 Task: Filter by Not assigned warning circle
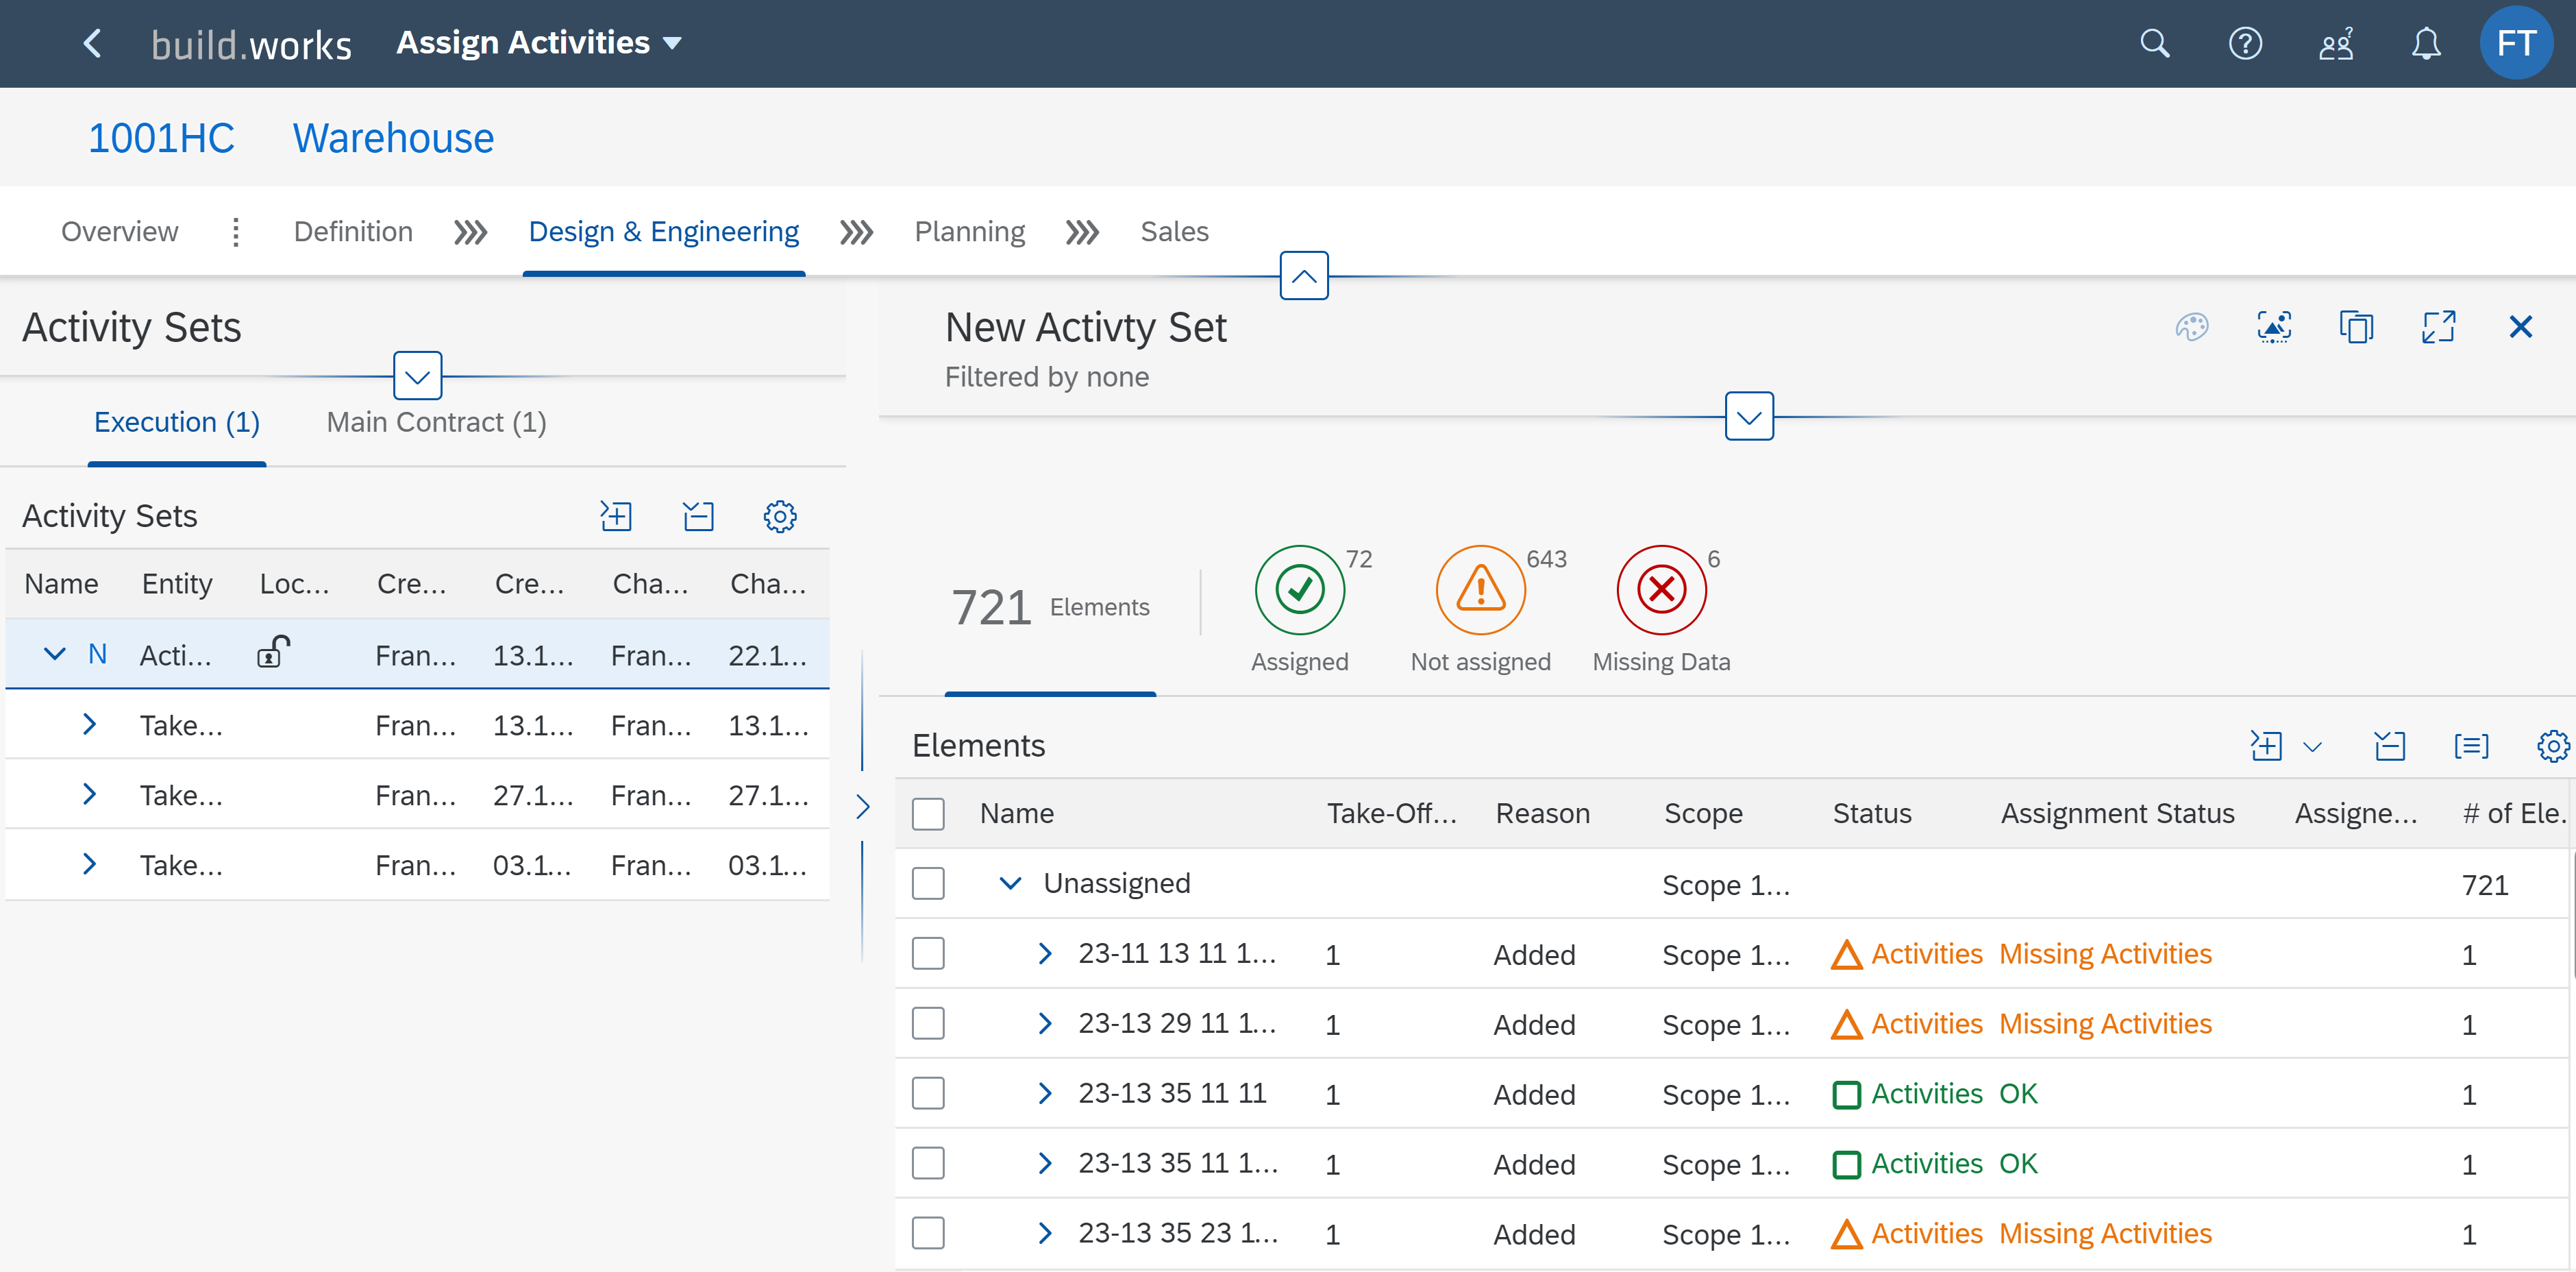pyautogui.click(x=1480, y=590)
